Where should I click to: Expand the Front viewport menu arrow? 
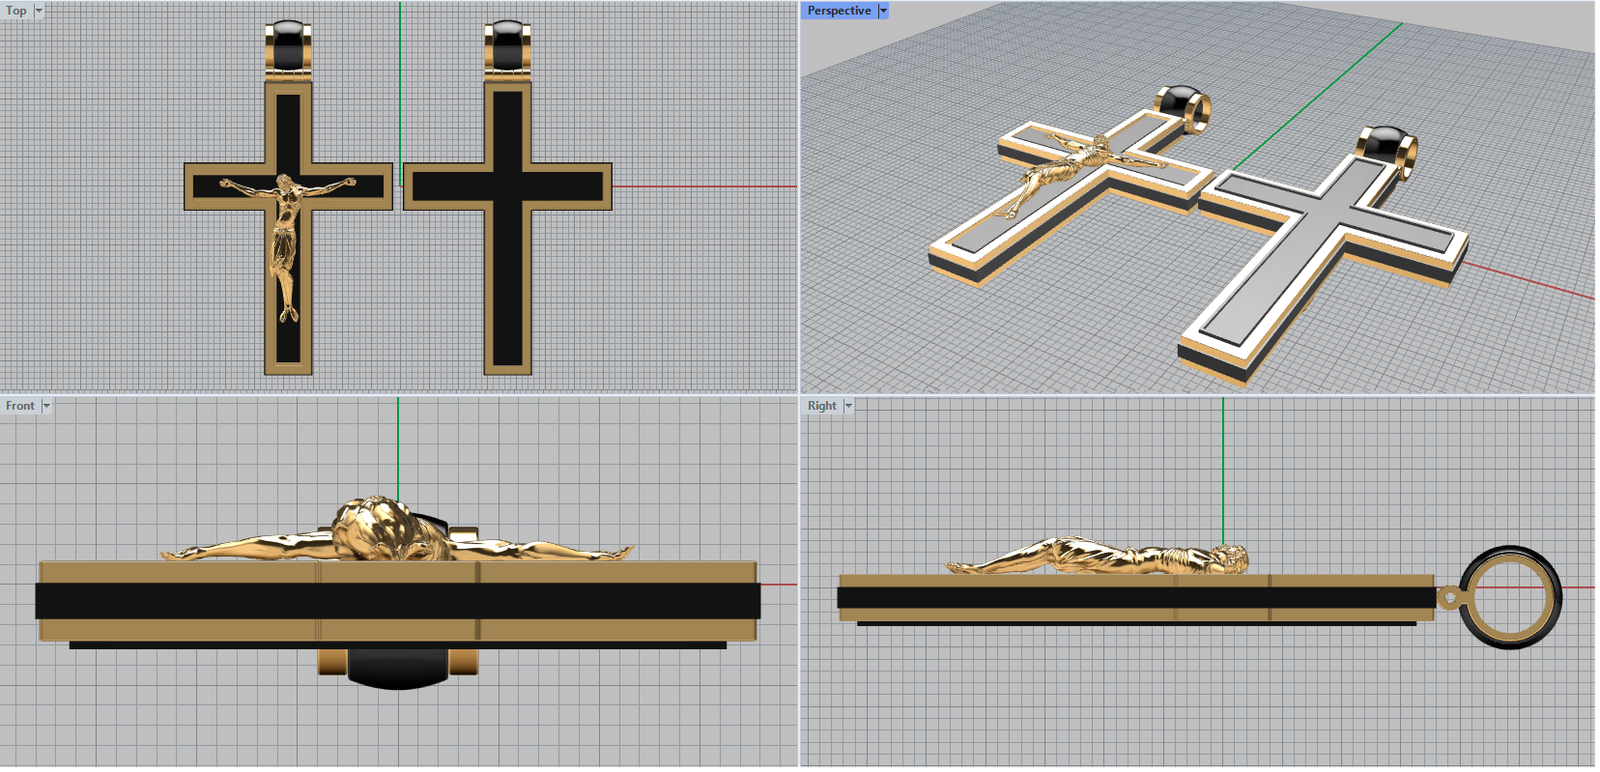point(46,406)
